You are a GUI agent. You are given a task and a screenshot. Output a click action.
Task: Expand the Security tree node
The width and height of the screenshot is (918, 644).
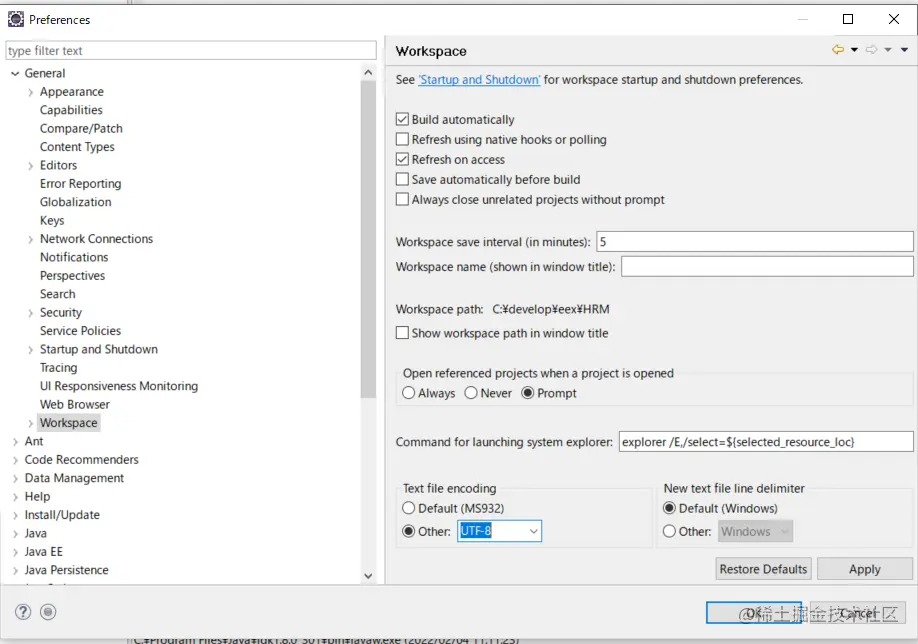pyautogui.click(x=30, y=313)
